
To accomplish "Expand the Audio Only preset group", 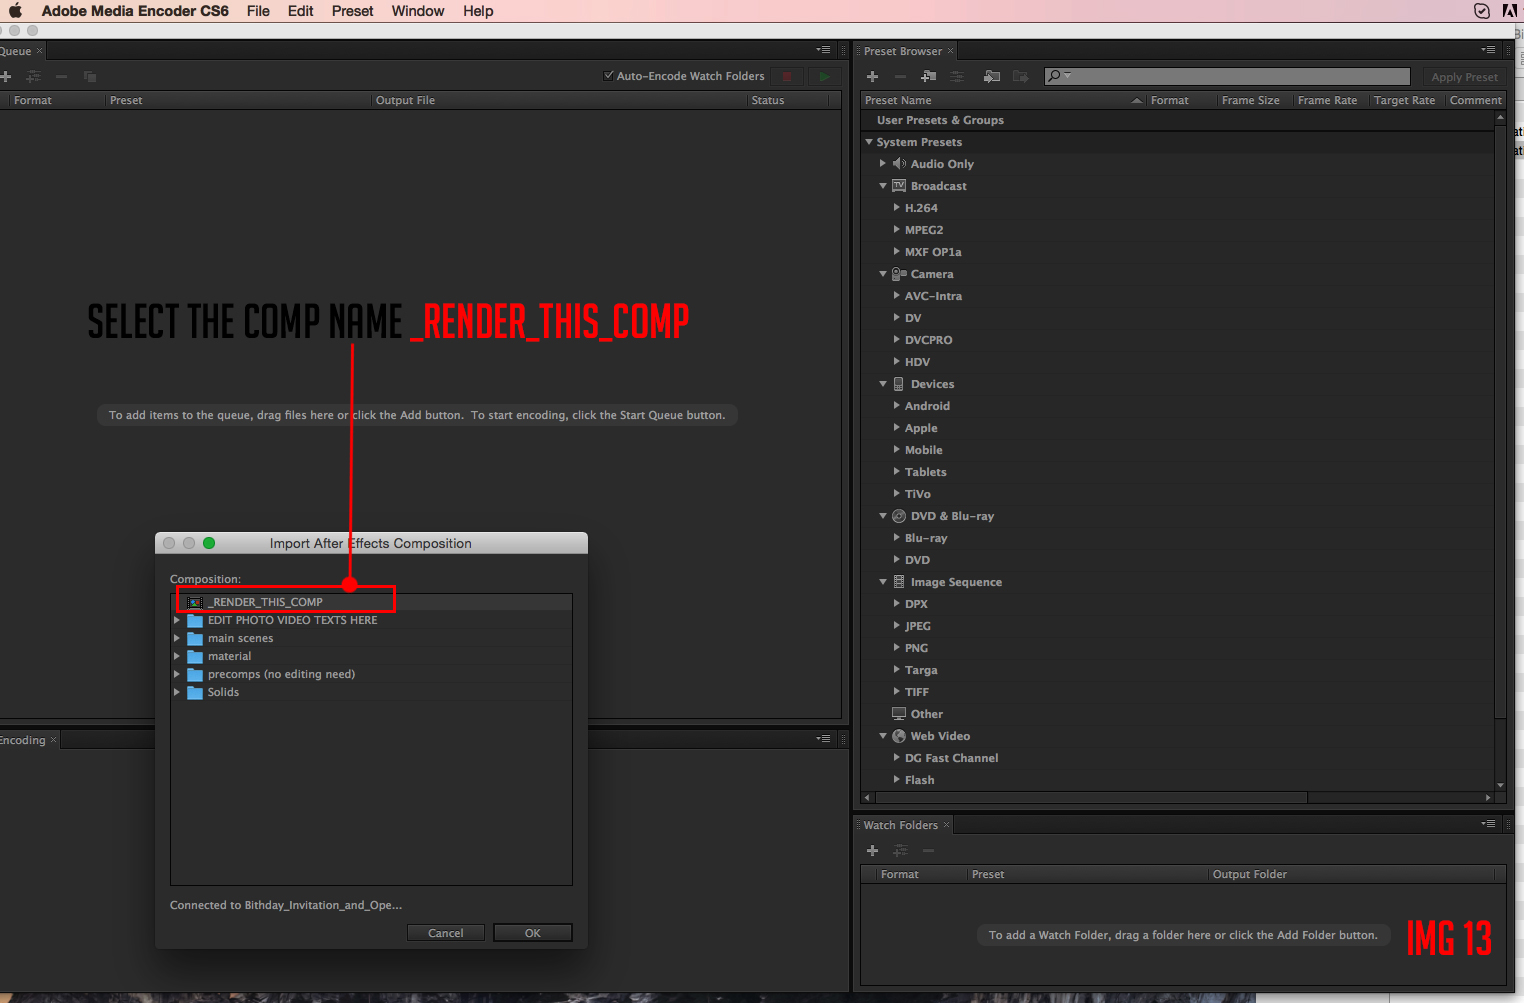I will point(883,163).
